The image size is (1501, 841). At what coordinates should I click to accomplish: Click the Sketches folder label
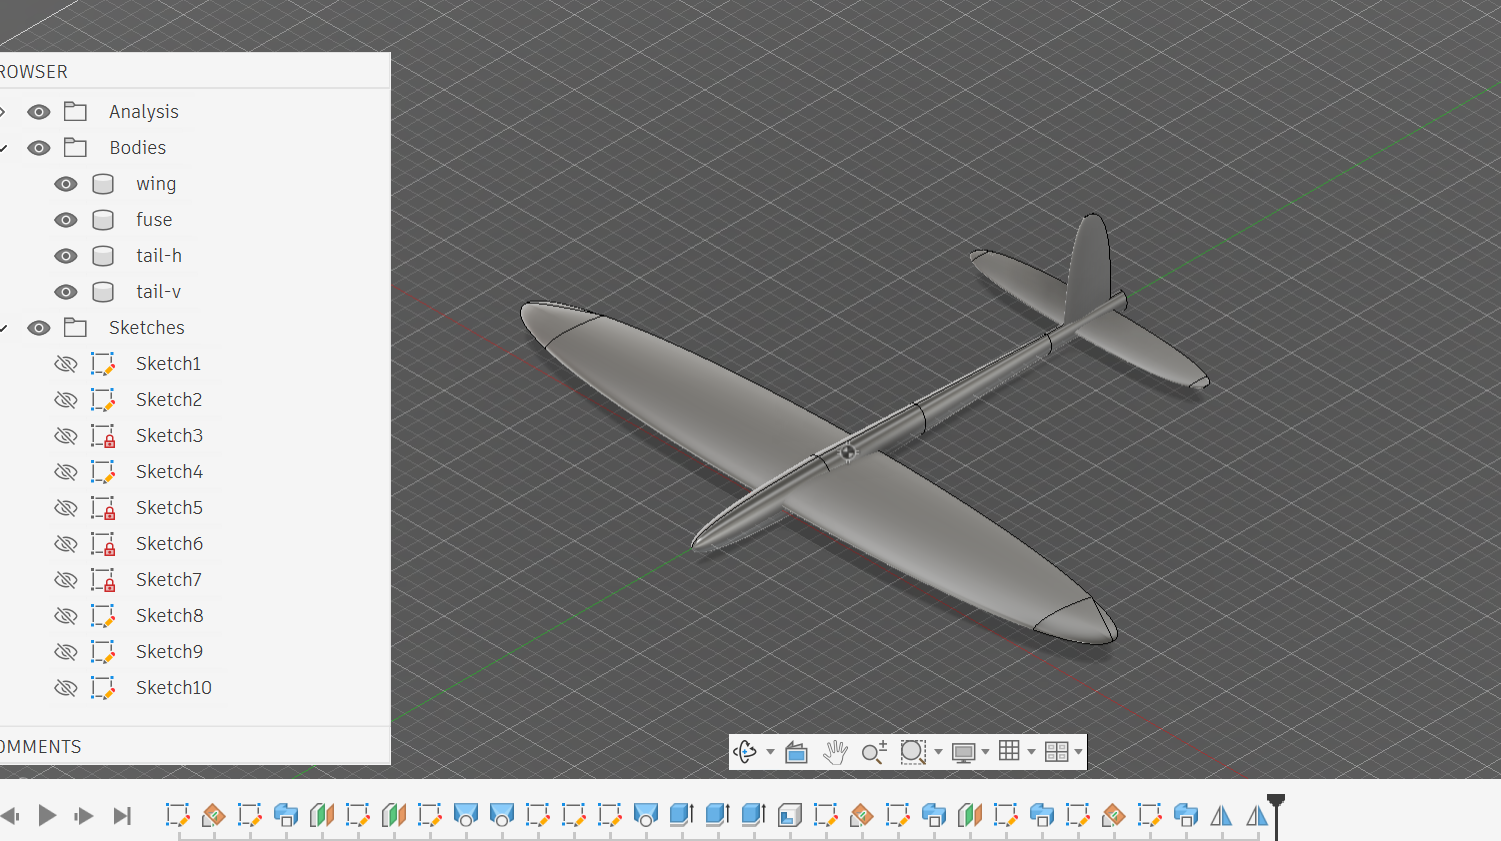coord(147,328)
